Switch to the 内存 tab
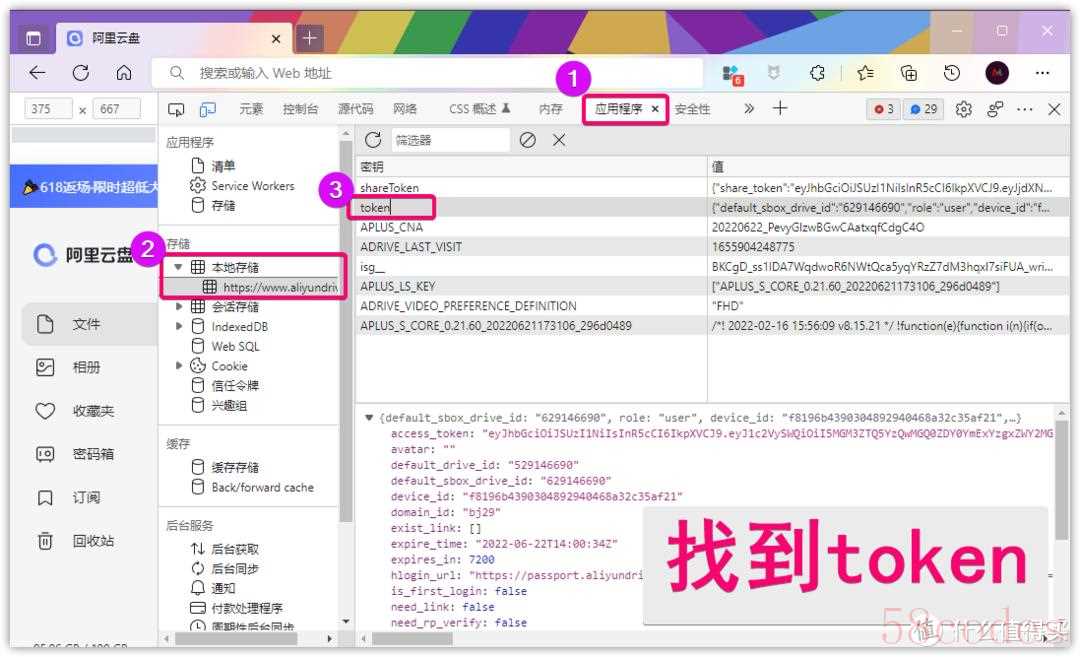 click(551, 109)
